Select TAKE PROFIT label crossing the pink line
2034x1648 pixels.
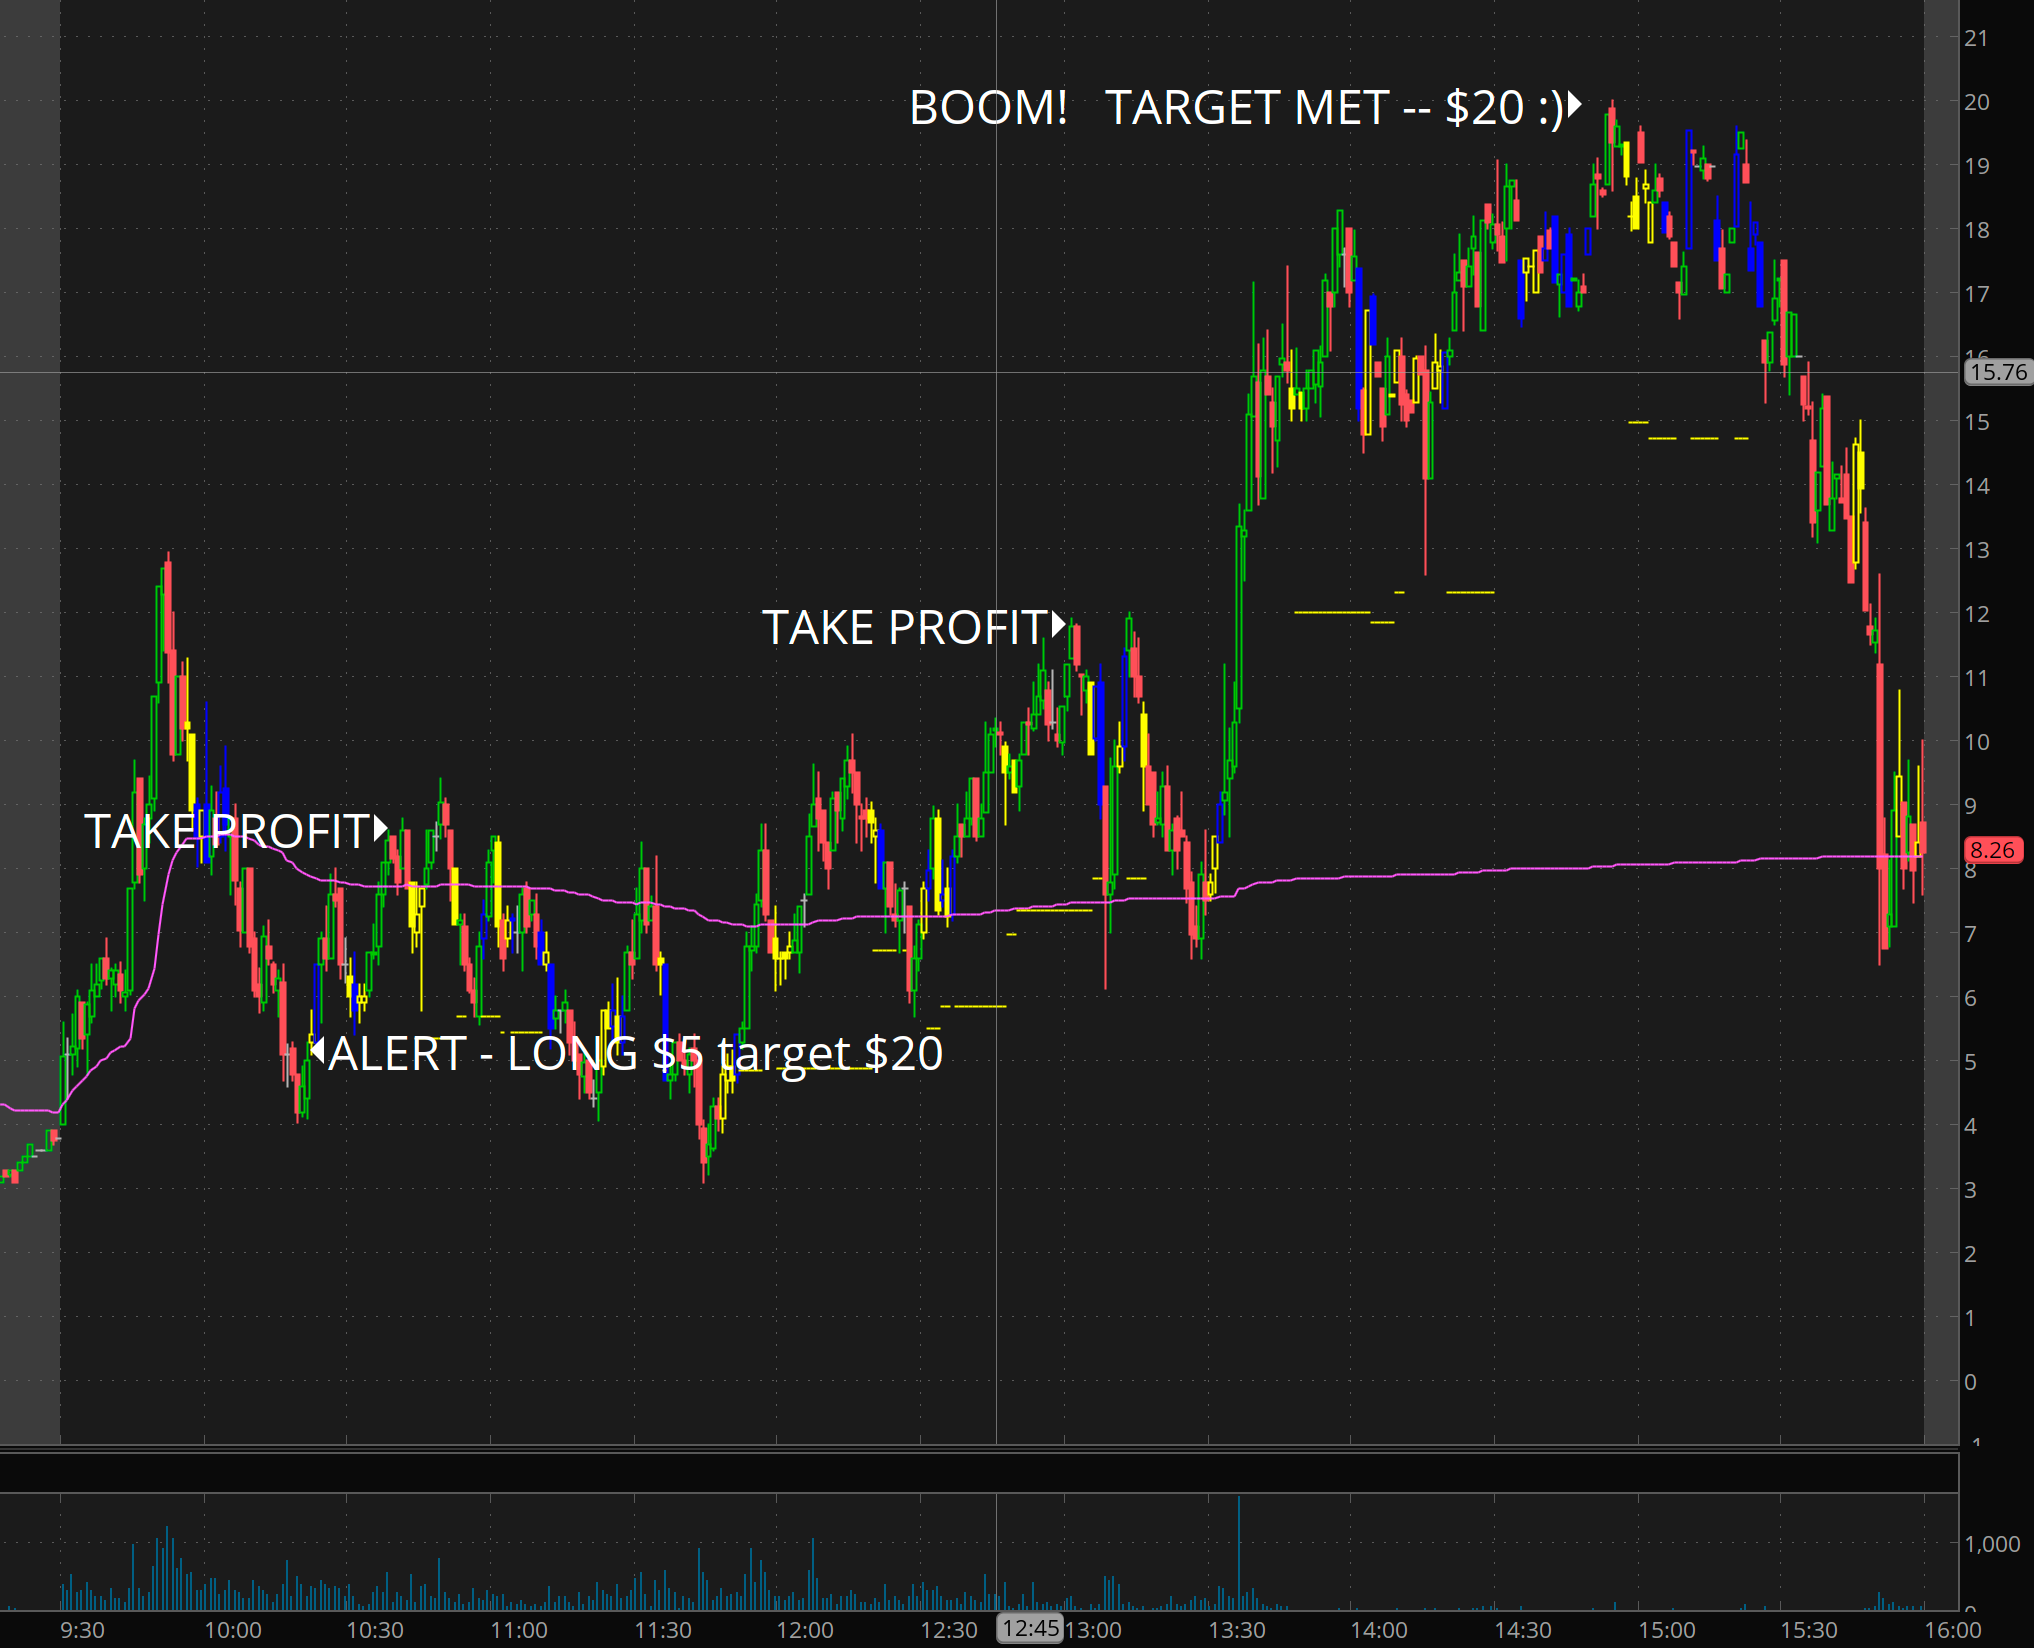pos(227,832)
